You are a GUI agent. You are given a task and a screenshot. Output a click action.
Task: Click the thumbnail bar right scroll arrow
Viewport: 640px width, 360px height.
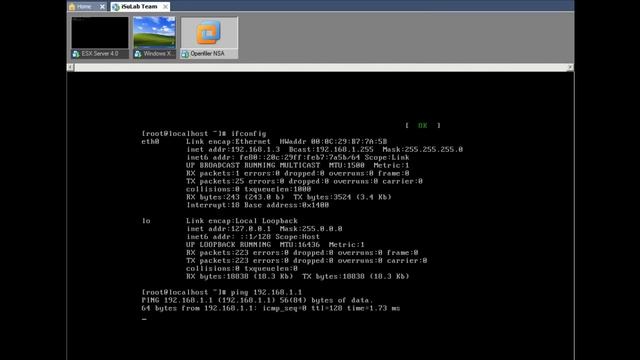(x=570, y=67)
